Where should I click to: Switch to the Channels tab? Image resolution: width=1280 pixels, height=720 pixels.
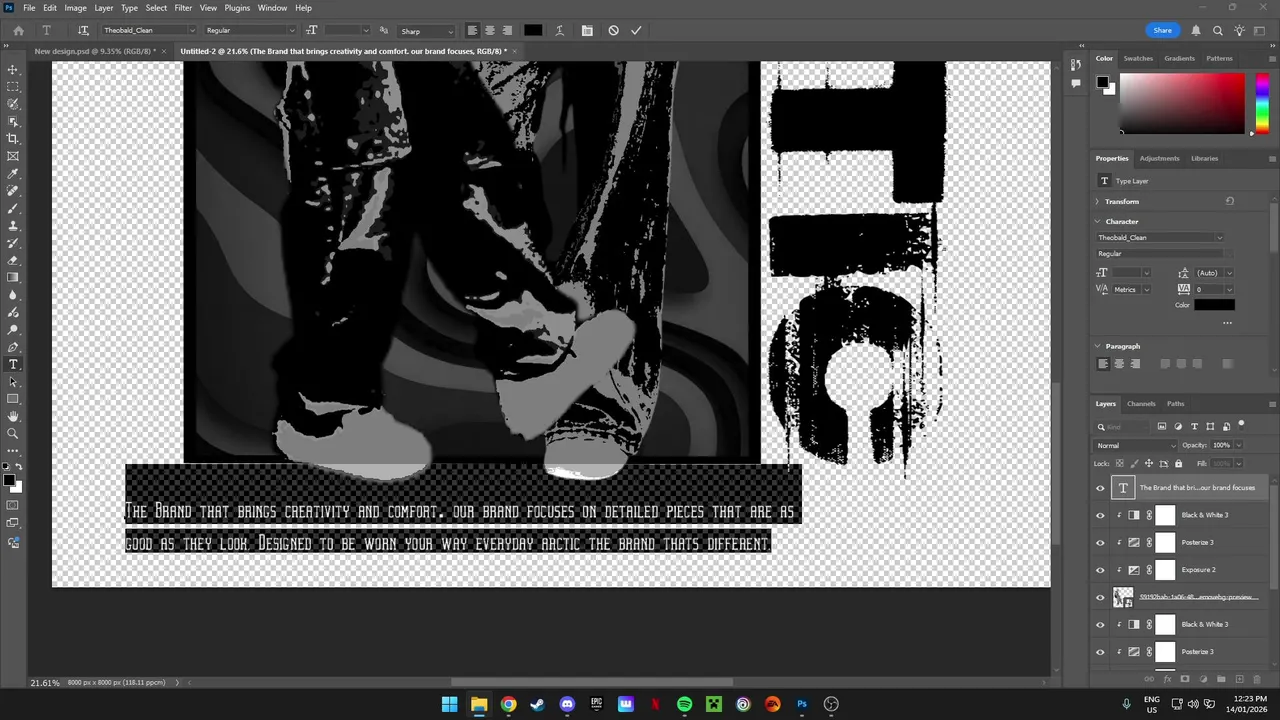1141,404
